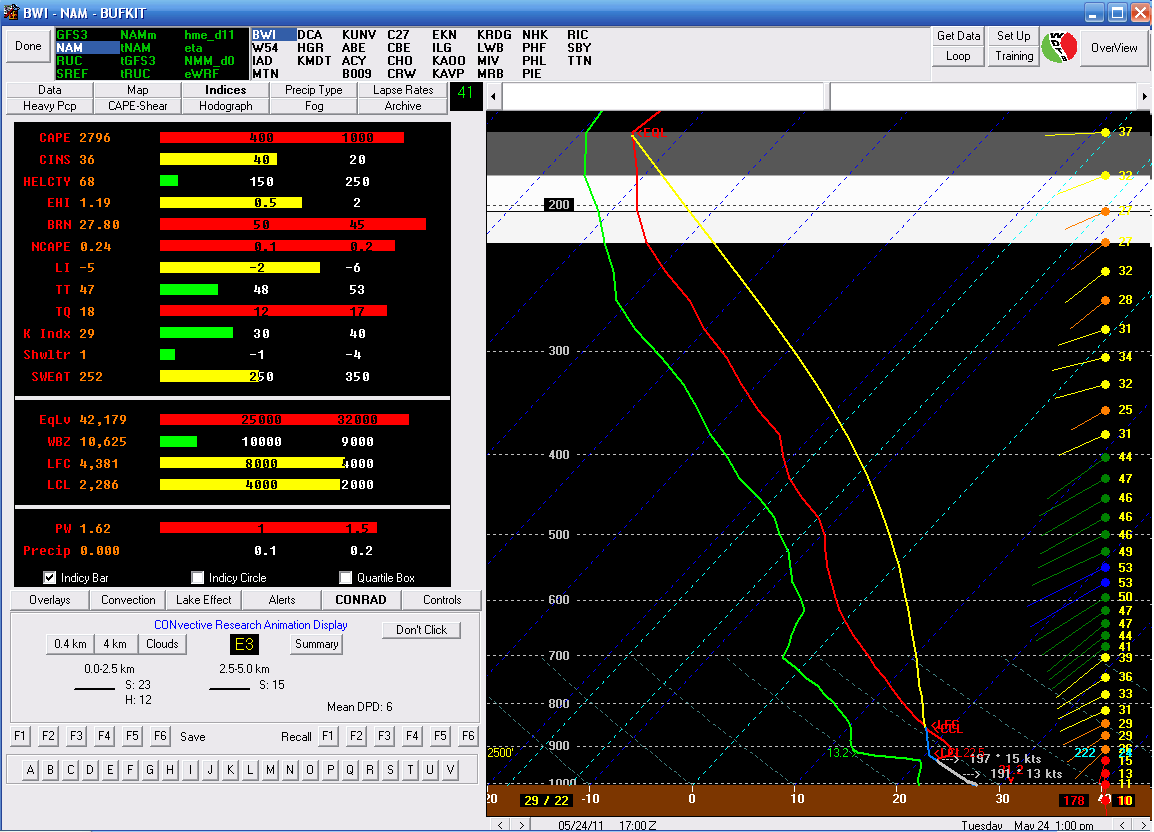Click the NWS-style round logo icon
Viewport: 1154px width, 832px height.
pos(1059,47)
